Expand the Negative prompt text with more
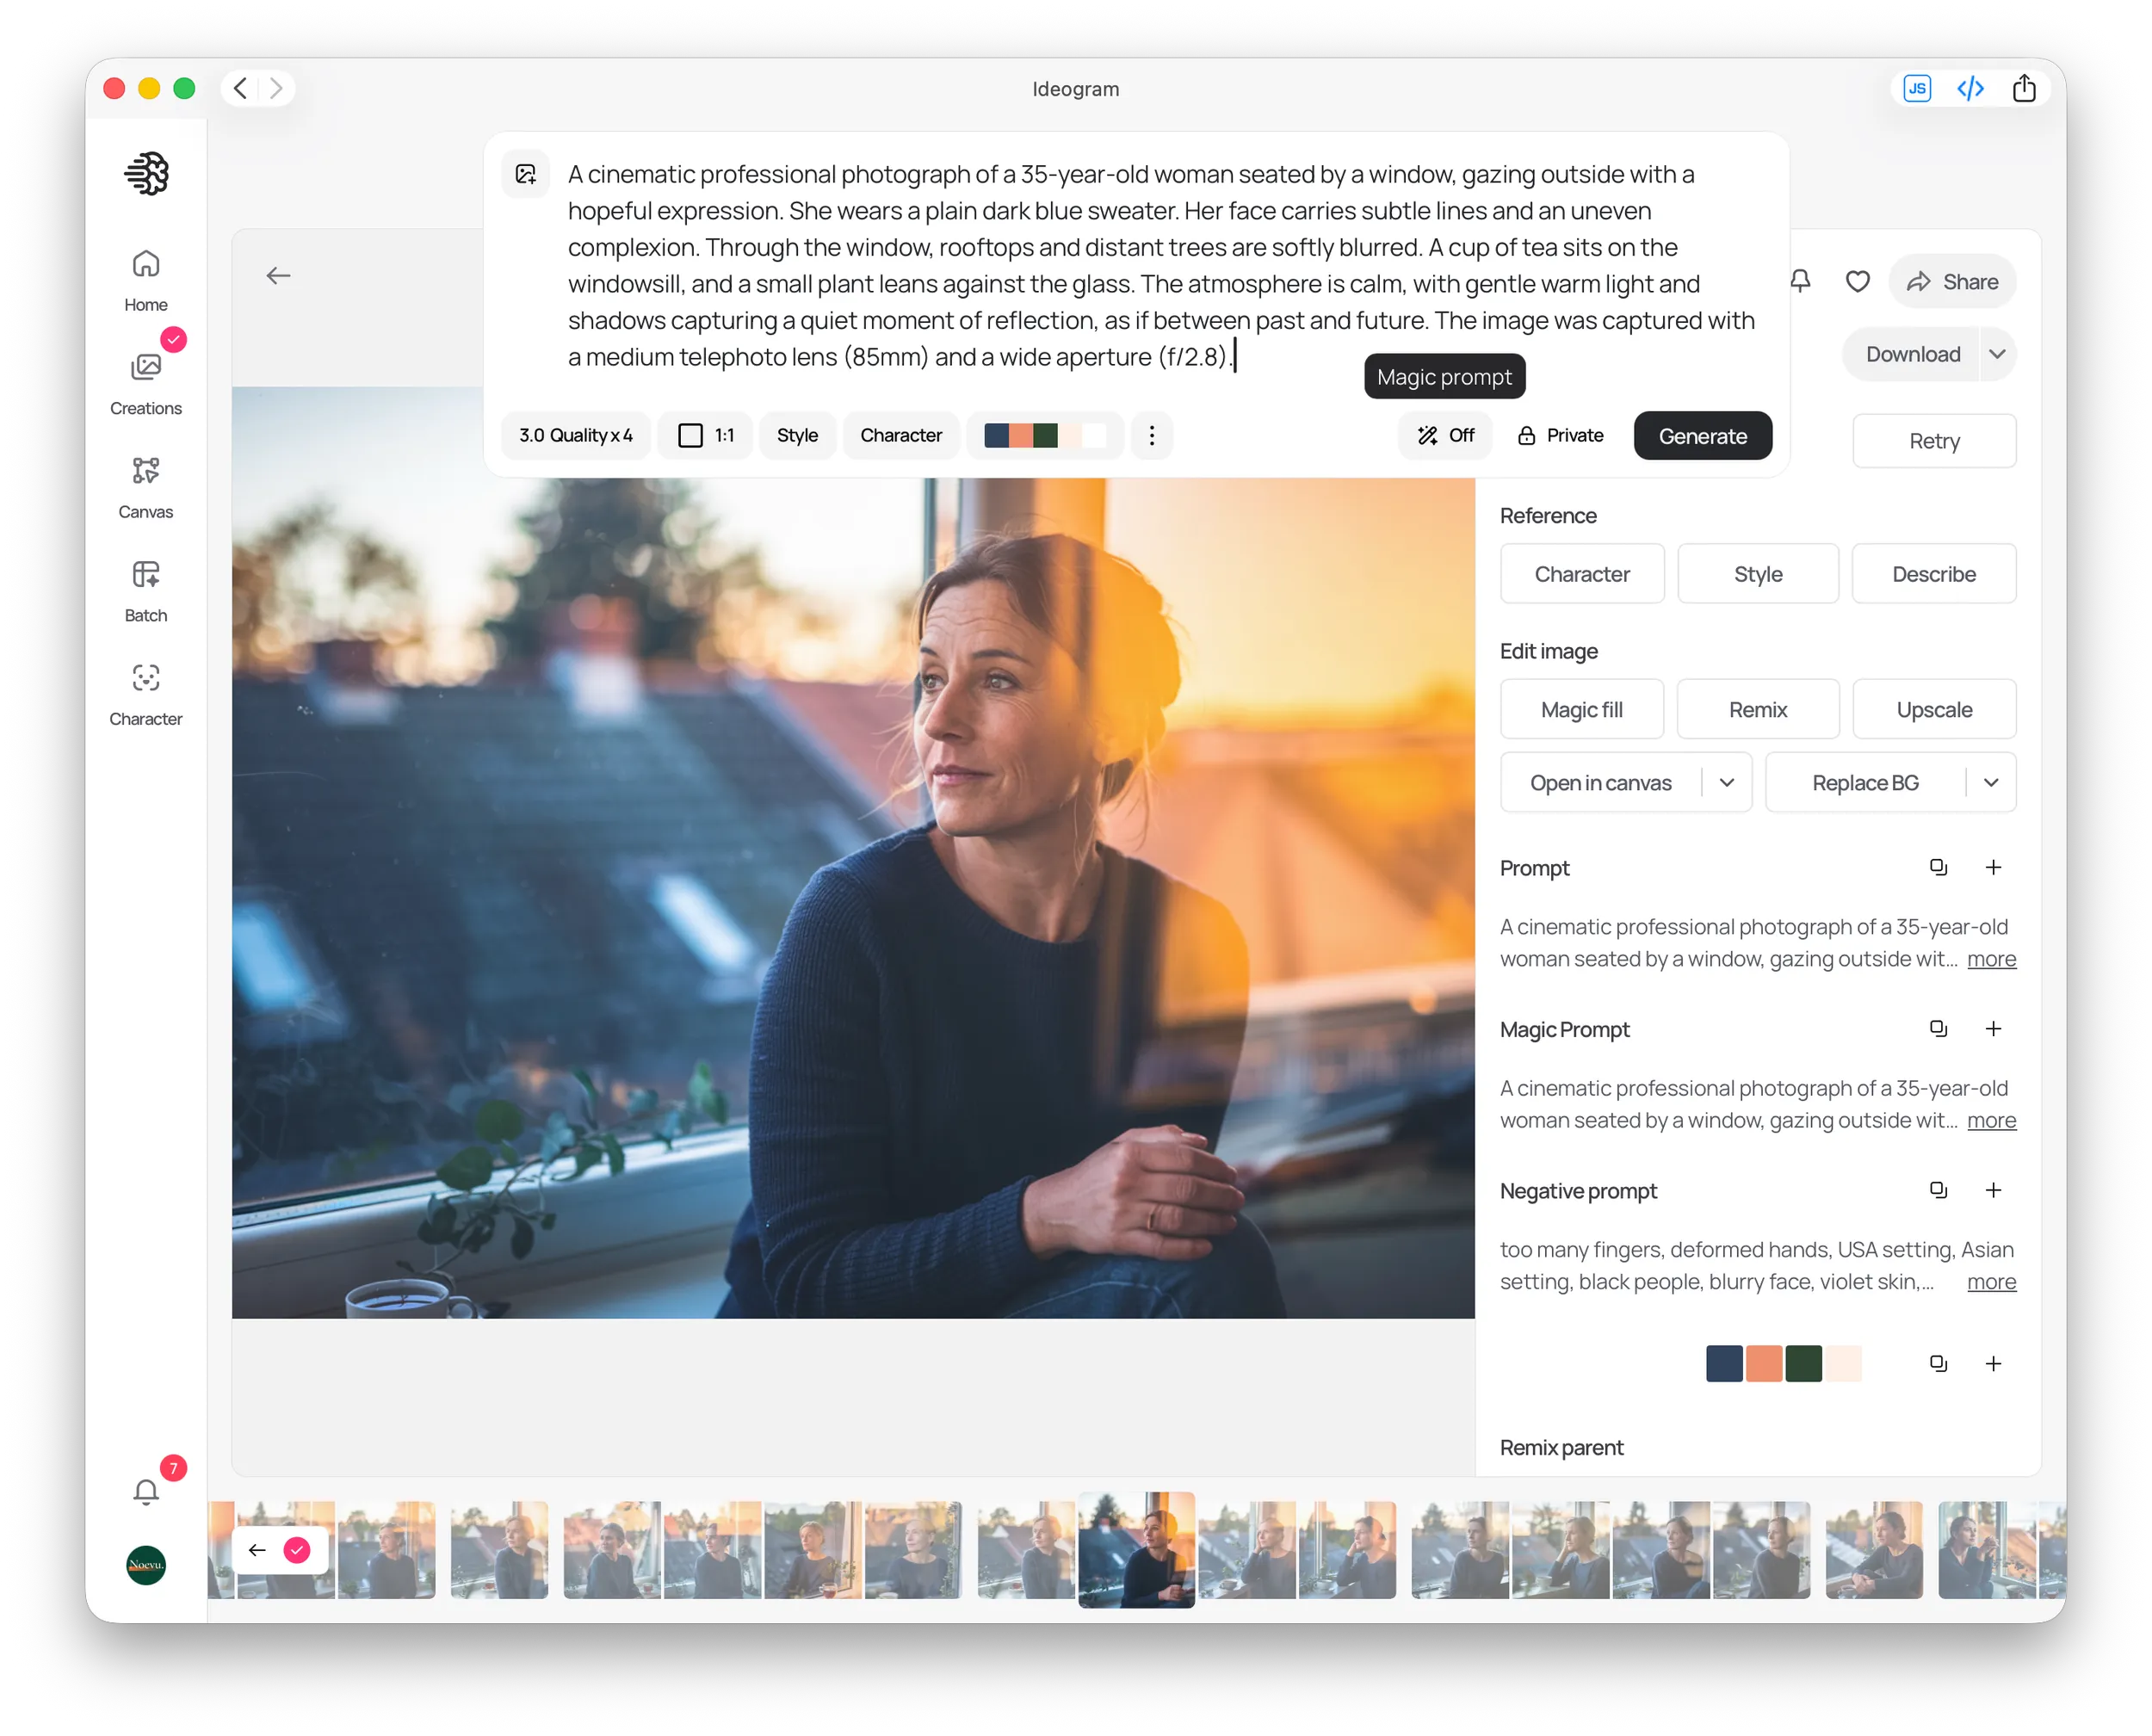This screenshot has width=2152, height=1736. click(1991, 1281)
